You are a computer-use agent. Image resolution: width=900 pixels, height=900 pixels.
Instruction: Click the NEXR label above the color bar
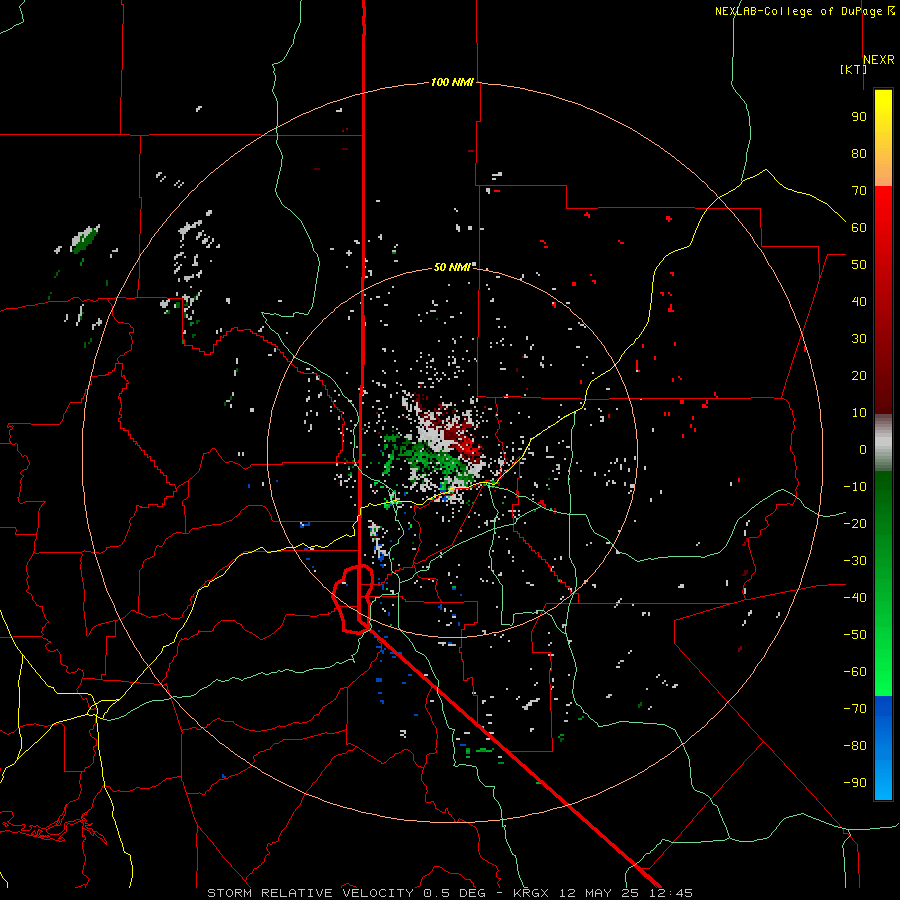click(x=879, y=60)
